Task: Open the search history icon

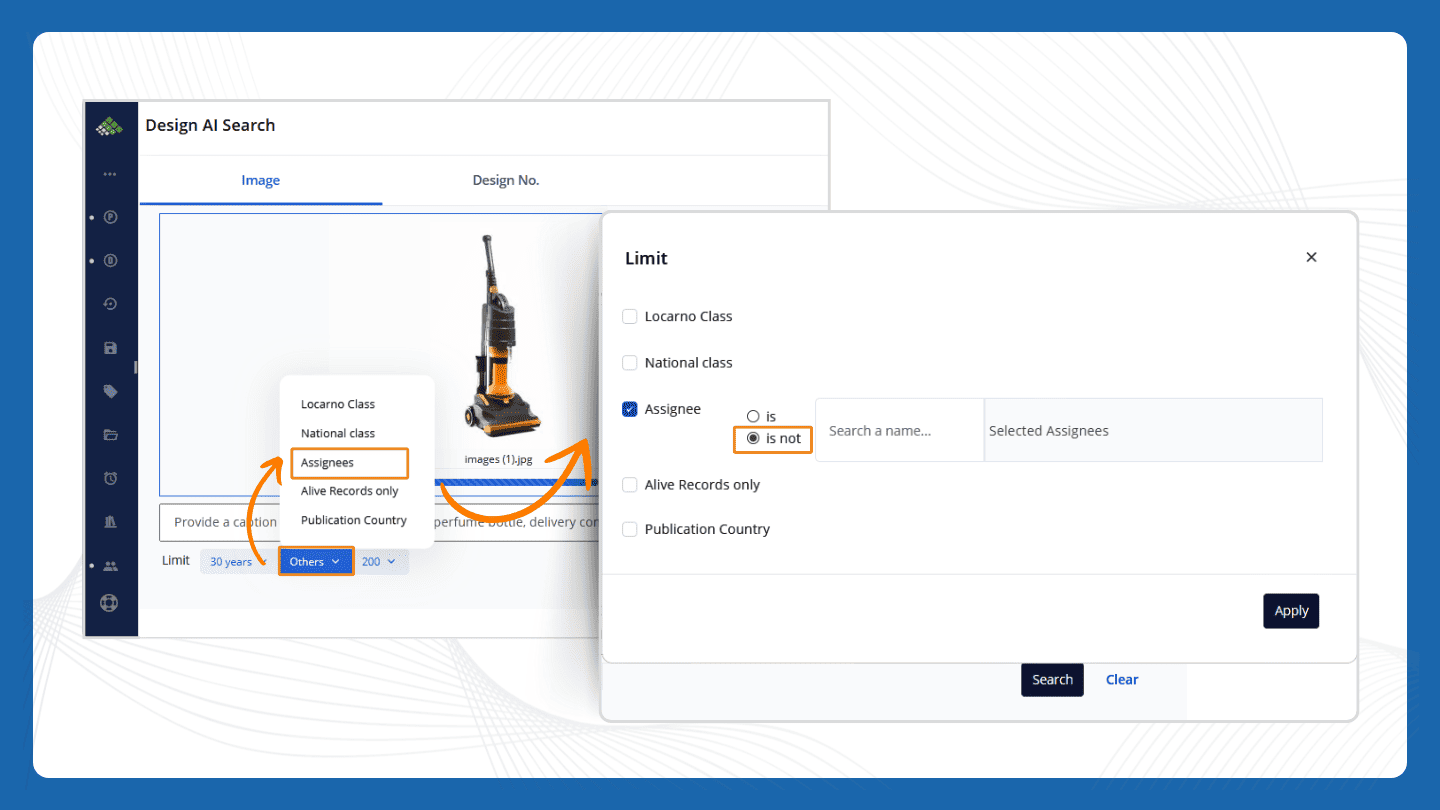Action: tap(111, 304)
